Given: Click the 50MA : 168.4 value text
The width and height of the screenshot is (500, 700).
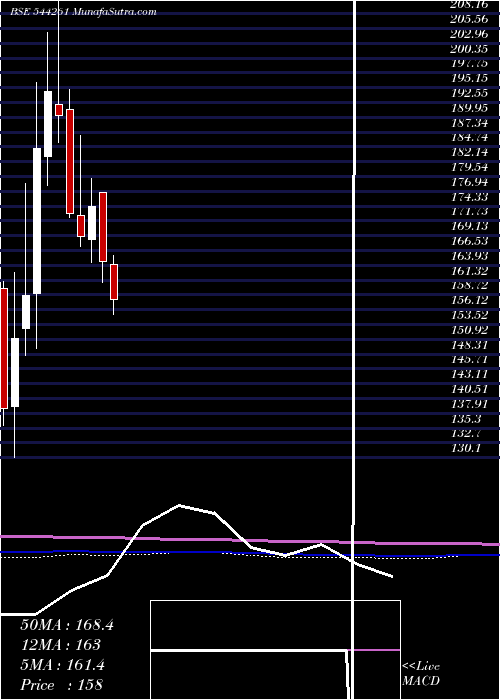Looking at the screenshot, I should point(67,625).
